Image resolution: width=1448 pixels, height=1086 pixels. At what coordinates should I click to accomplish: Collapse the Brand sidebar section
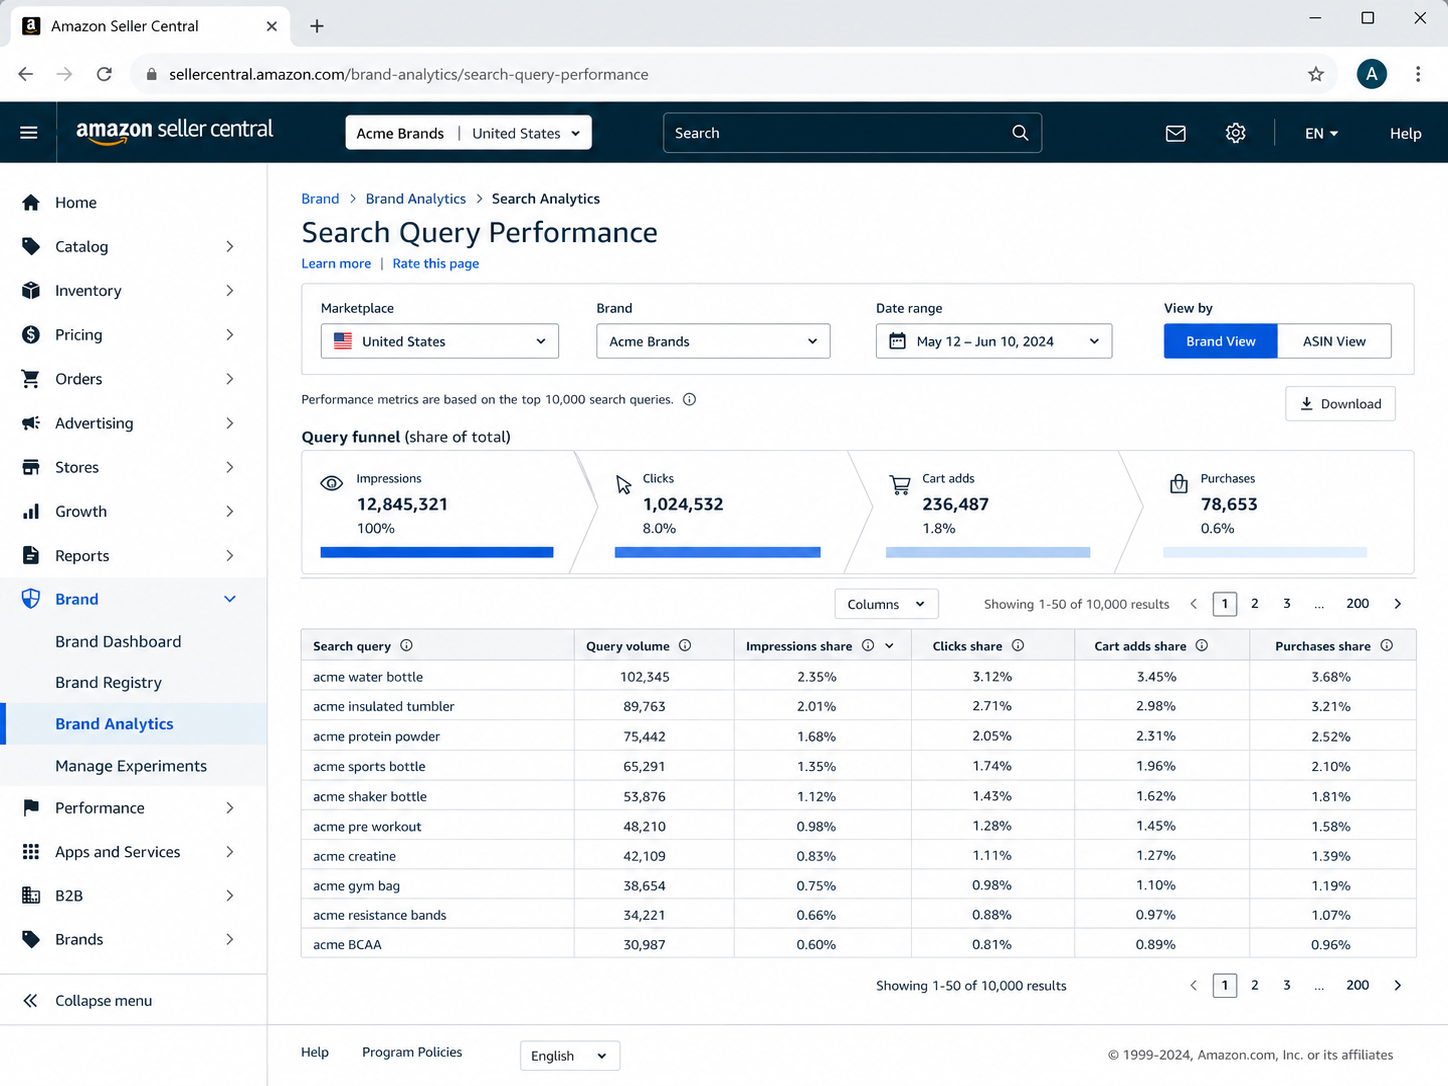point(230,599)
